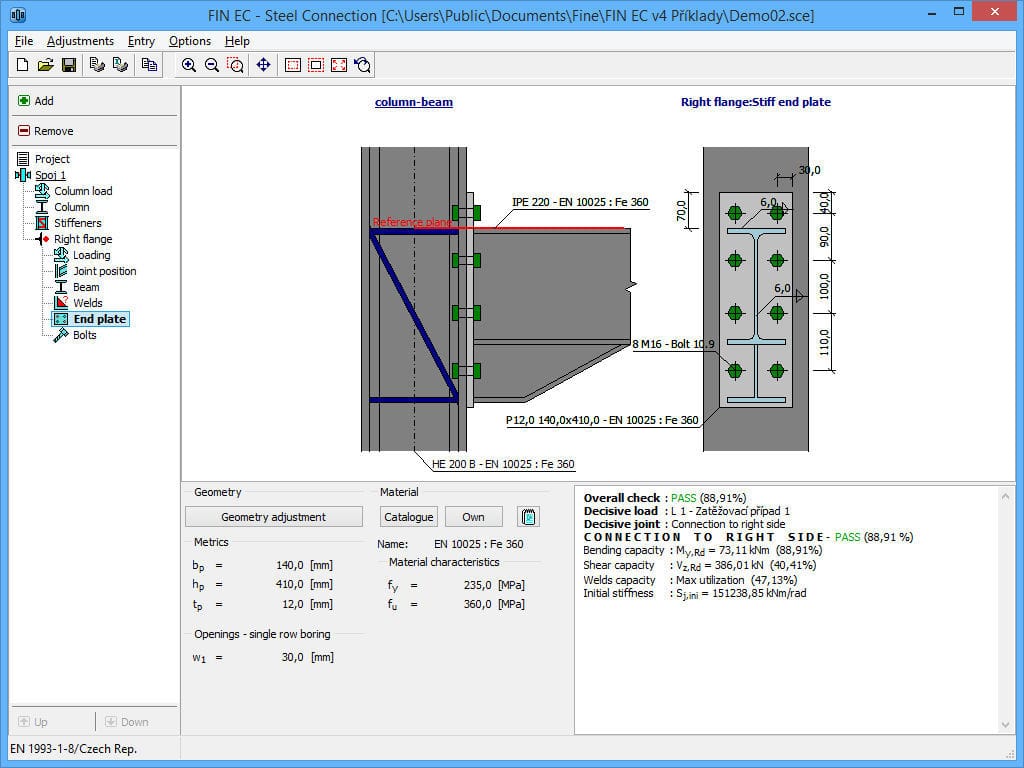Click the Geometry adjustment button

(x=272, y=517)
